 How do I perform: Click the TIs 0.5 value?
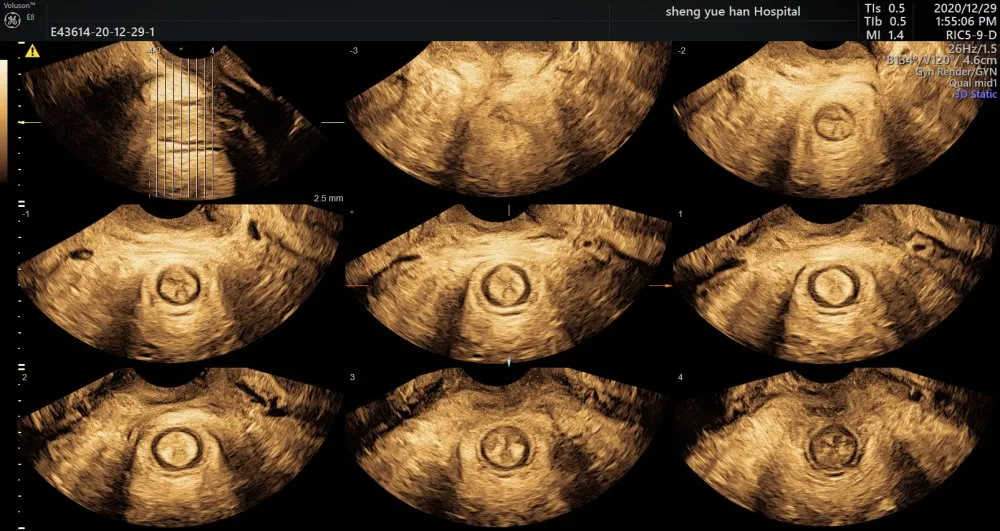pos(884,9)
